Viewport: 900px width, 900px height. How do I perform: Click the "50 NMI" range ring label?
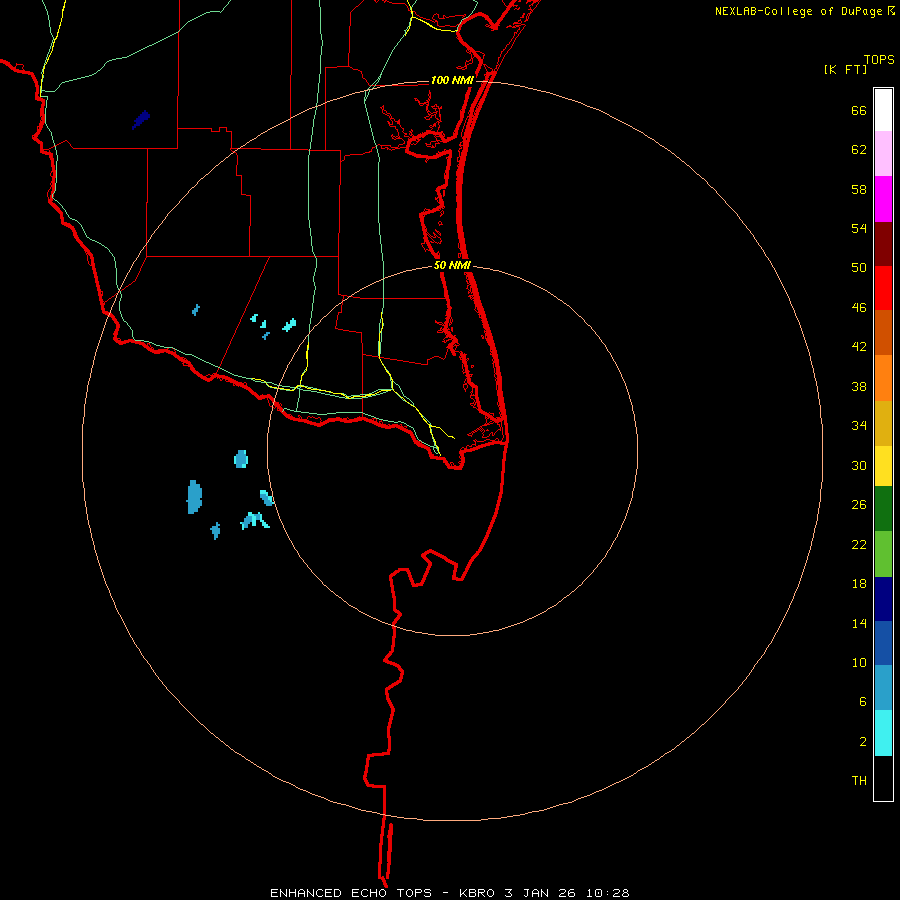[452, 265]
